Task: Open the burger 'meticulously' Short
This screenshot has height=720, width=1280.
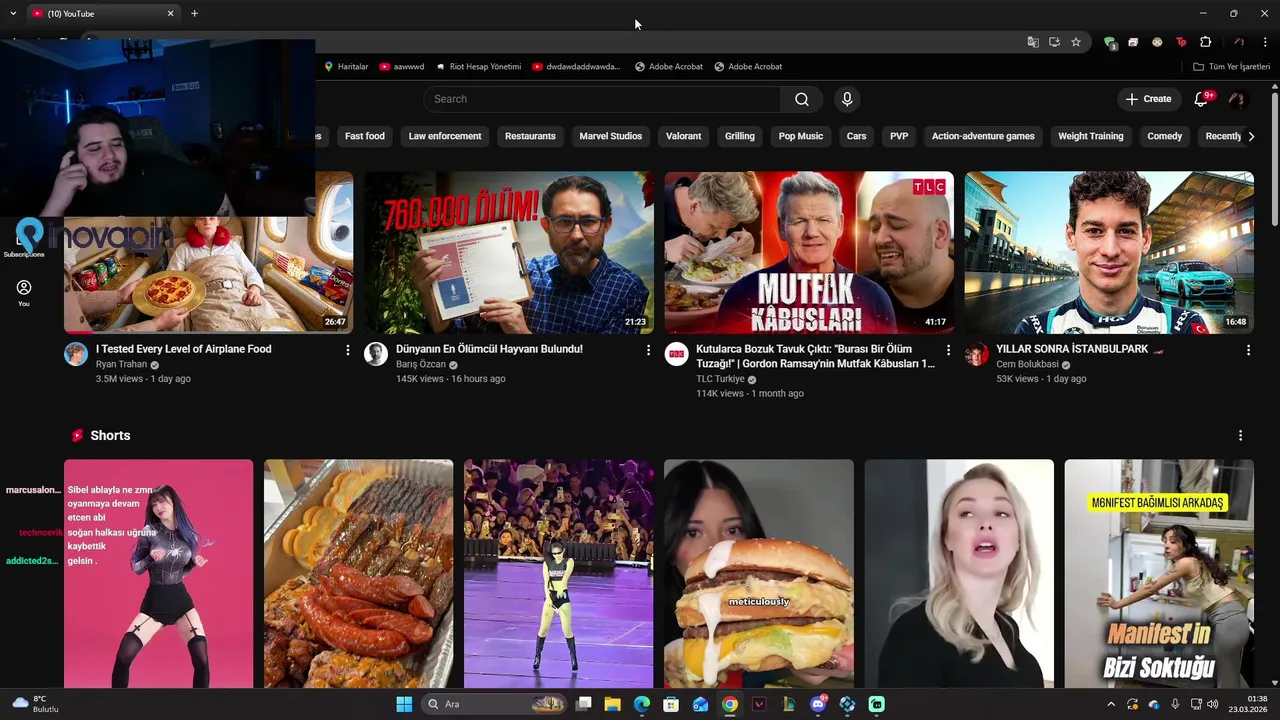Action: point(759,574)
